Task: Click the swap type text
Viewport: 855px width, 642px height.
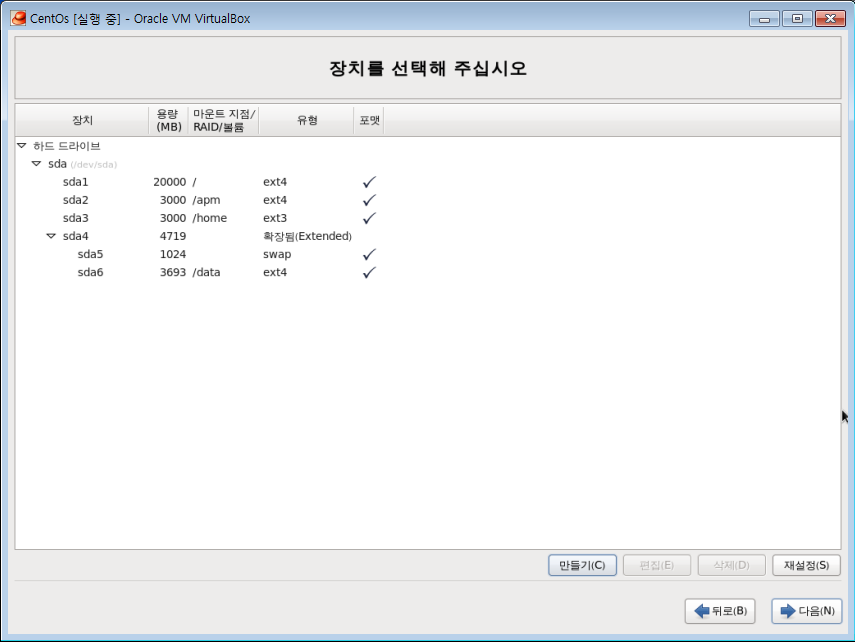Action: (277, 255)
